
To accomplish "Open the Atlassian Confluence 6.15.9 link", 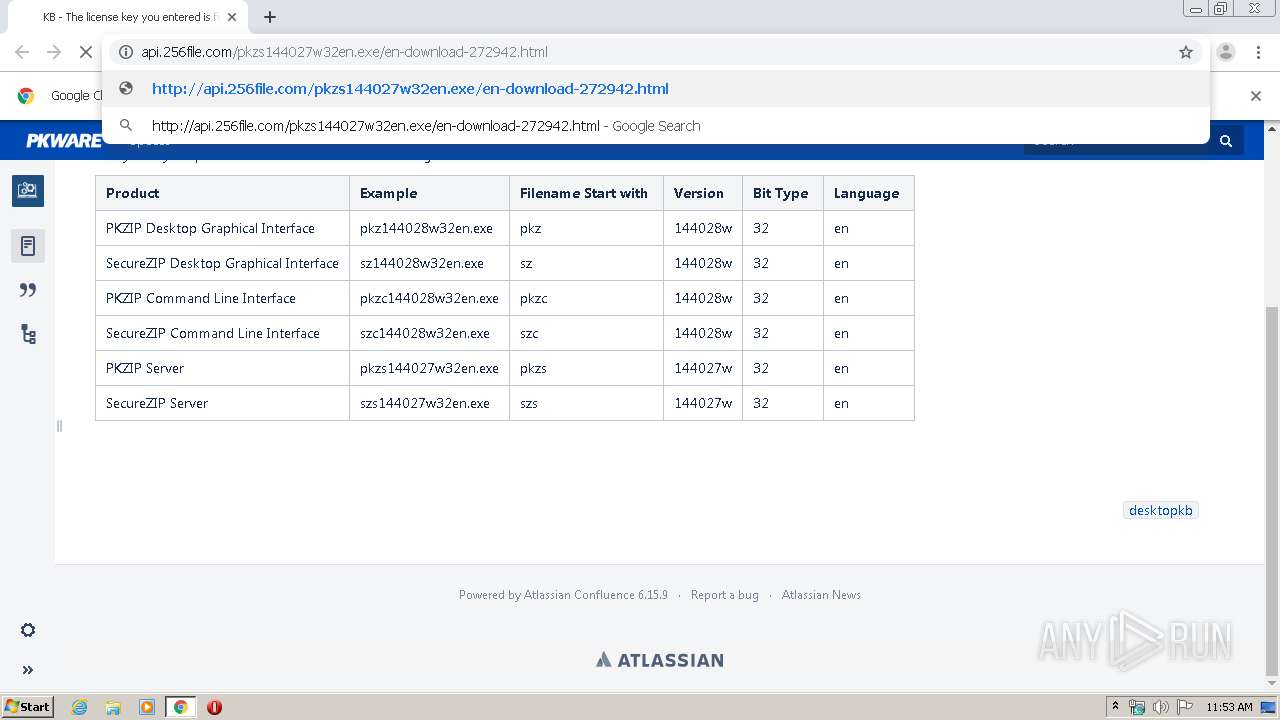I will click(x=595, y=595).
